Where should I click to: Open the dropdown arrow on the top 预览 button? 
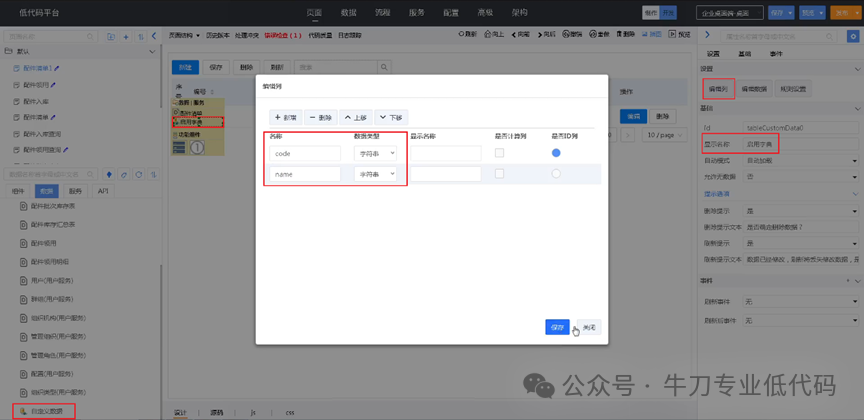pyautogui.click(x=822, y=13)
